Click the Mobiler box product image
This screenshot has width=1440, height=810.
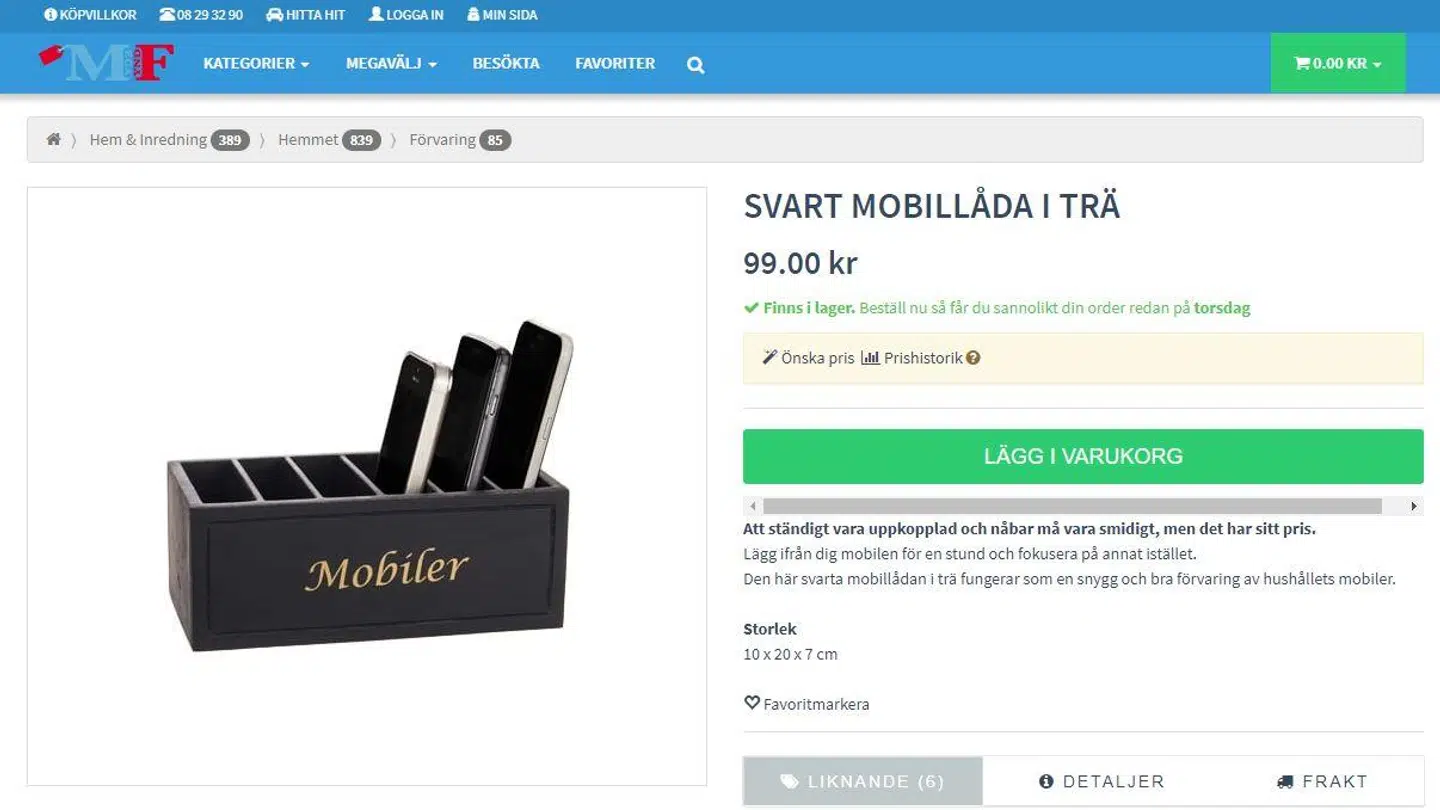(x=368, y=487)
